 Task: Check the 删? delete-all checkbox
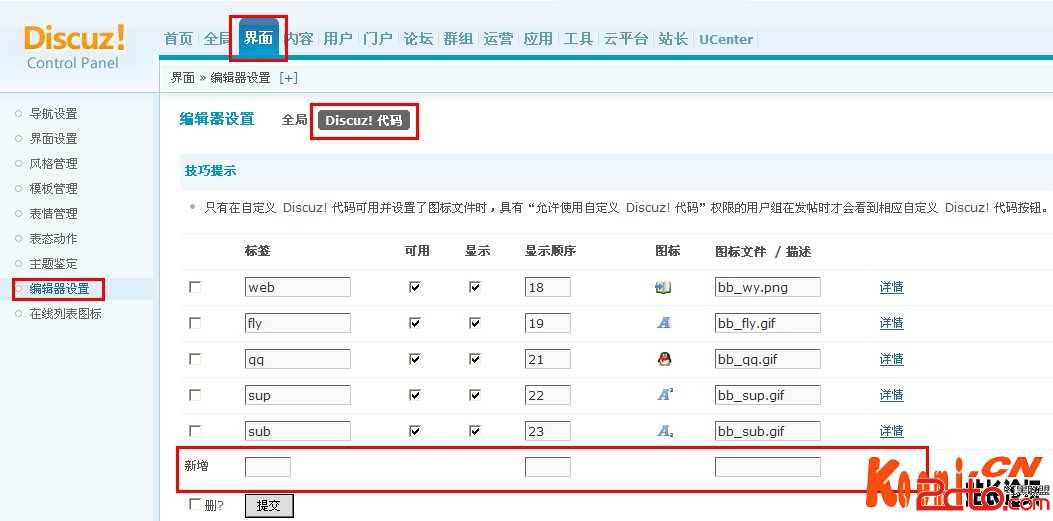point(195,504)
